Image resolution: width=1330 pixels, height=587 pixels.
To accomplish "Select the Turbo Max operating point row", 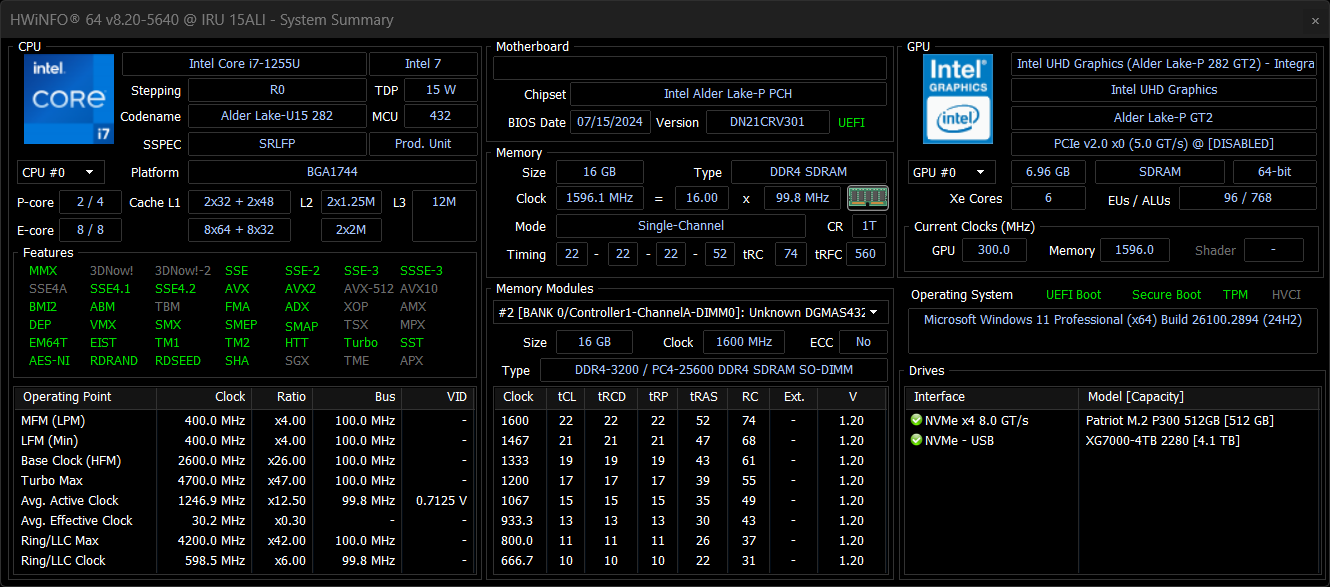I will click(x=245, y=480).
